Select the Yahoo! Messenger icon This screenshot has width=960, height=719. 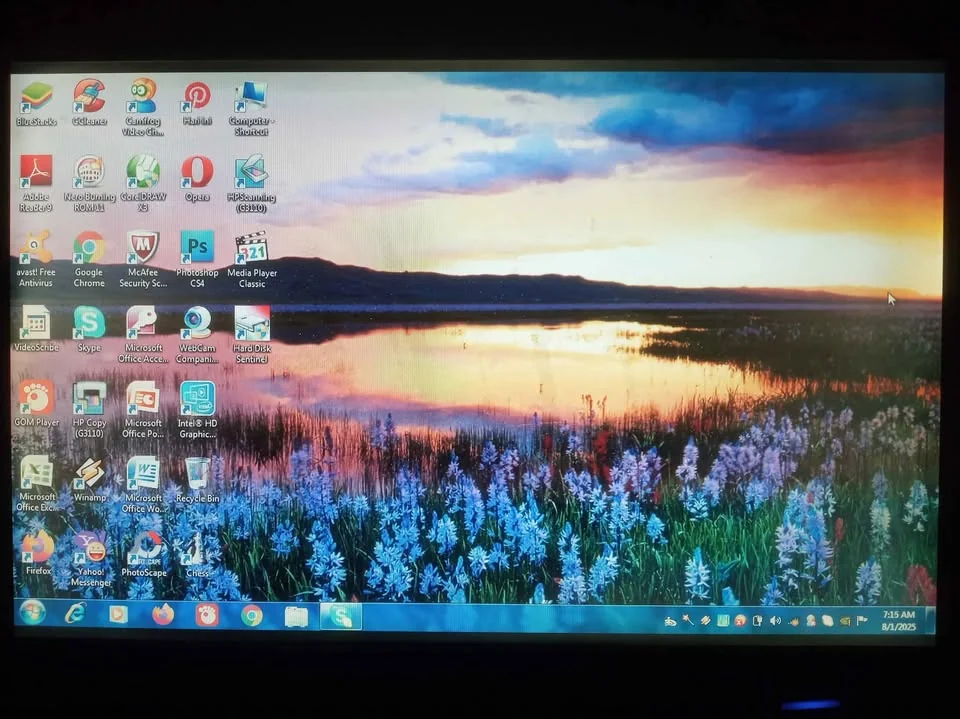(x=91, y=559)
